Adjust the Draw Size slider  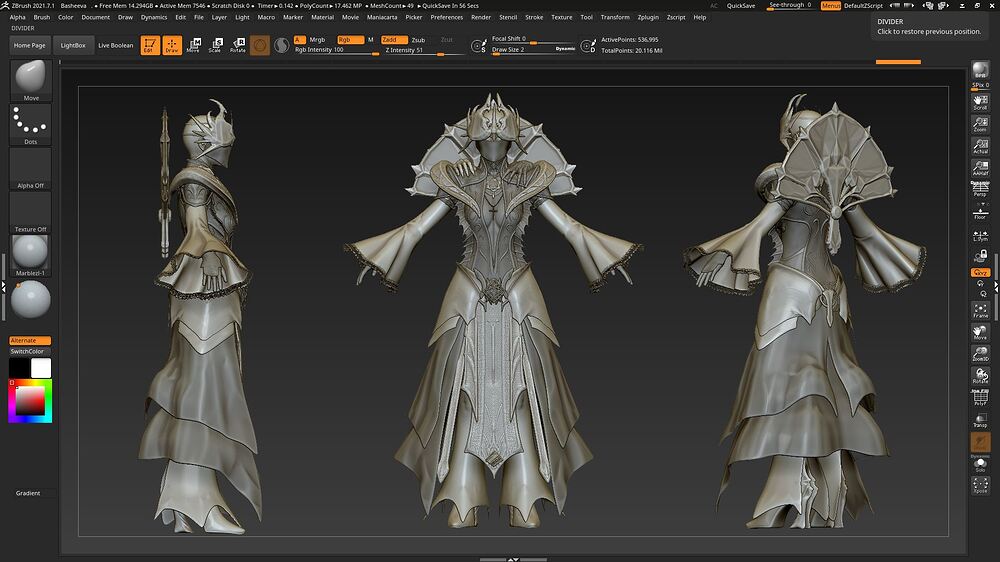click(x=533, y=50)
